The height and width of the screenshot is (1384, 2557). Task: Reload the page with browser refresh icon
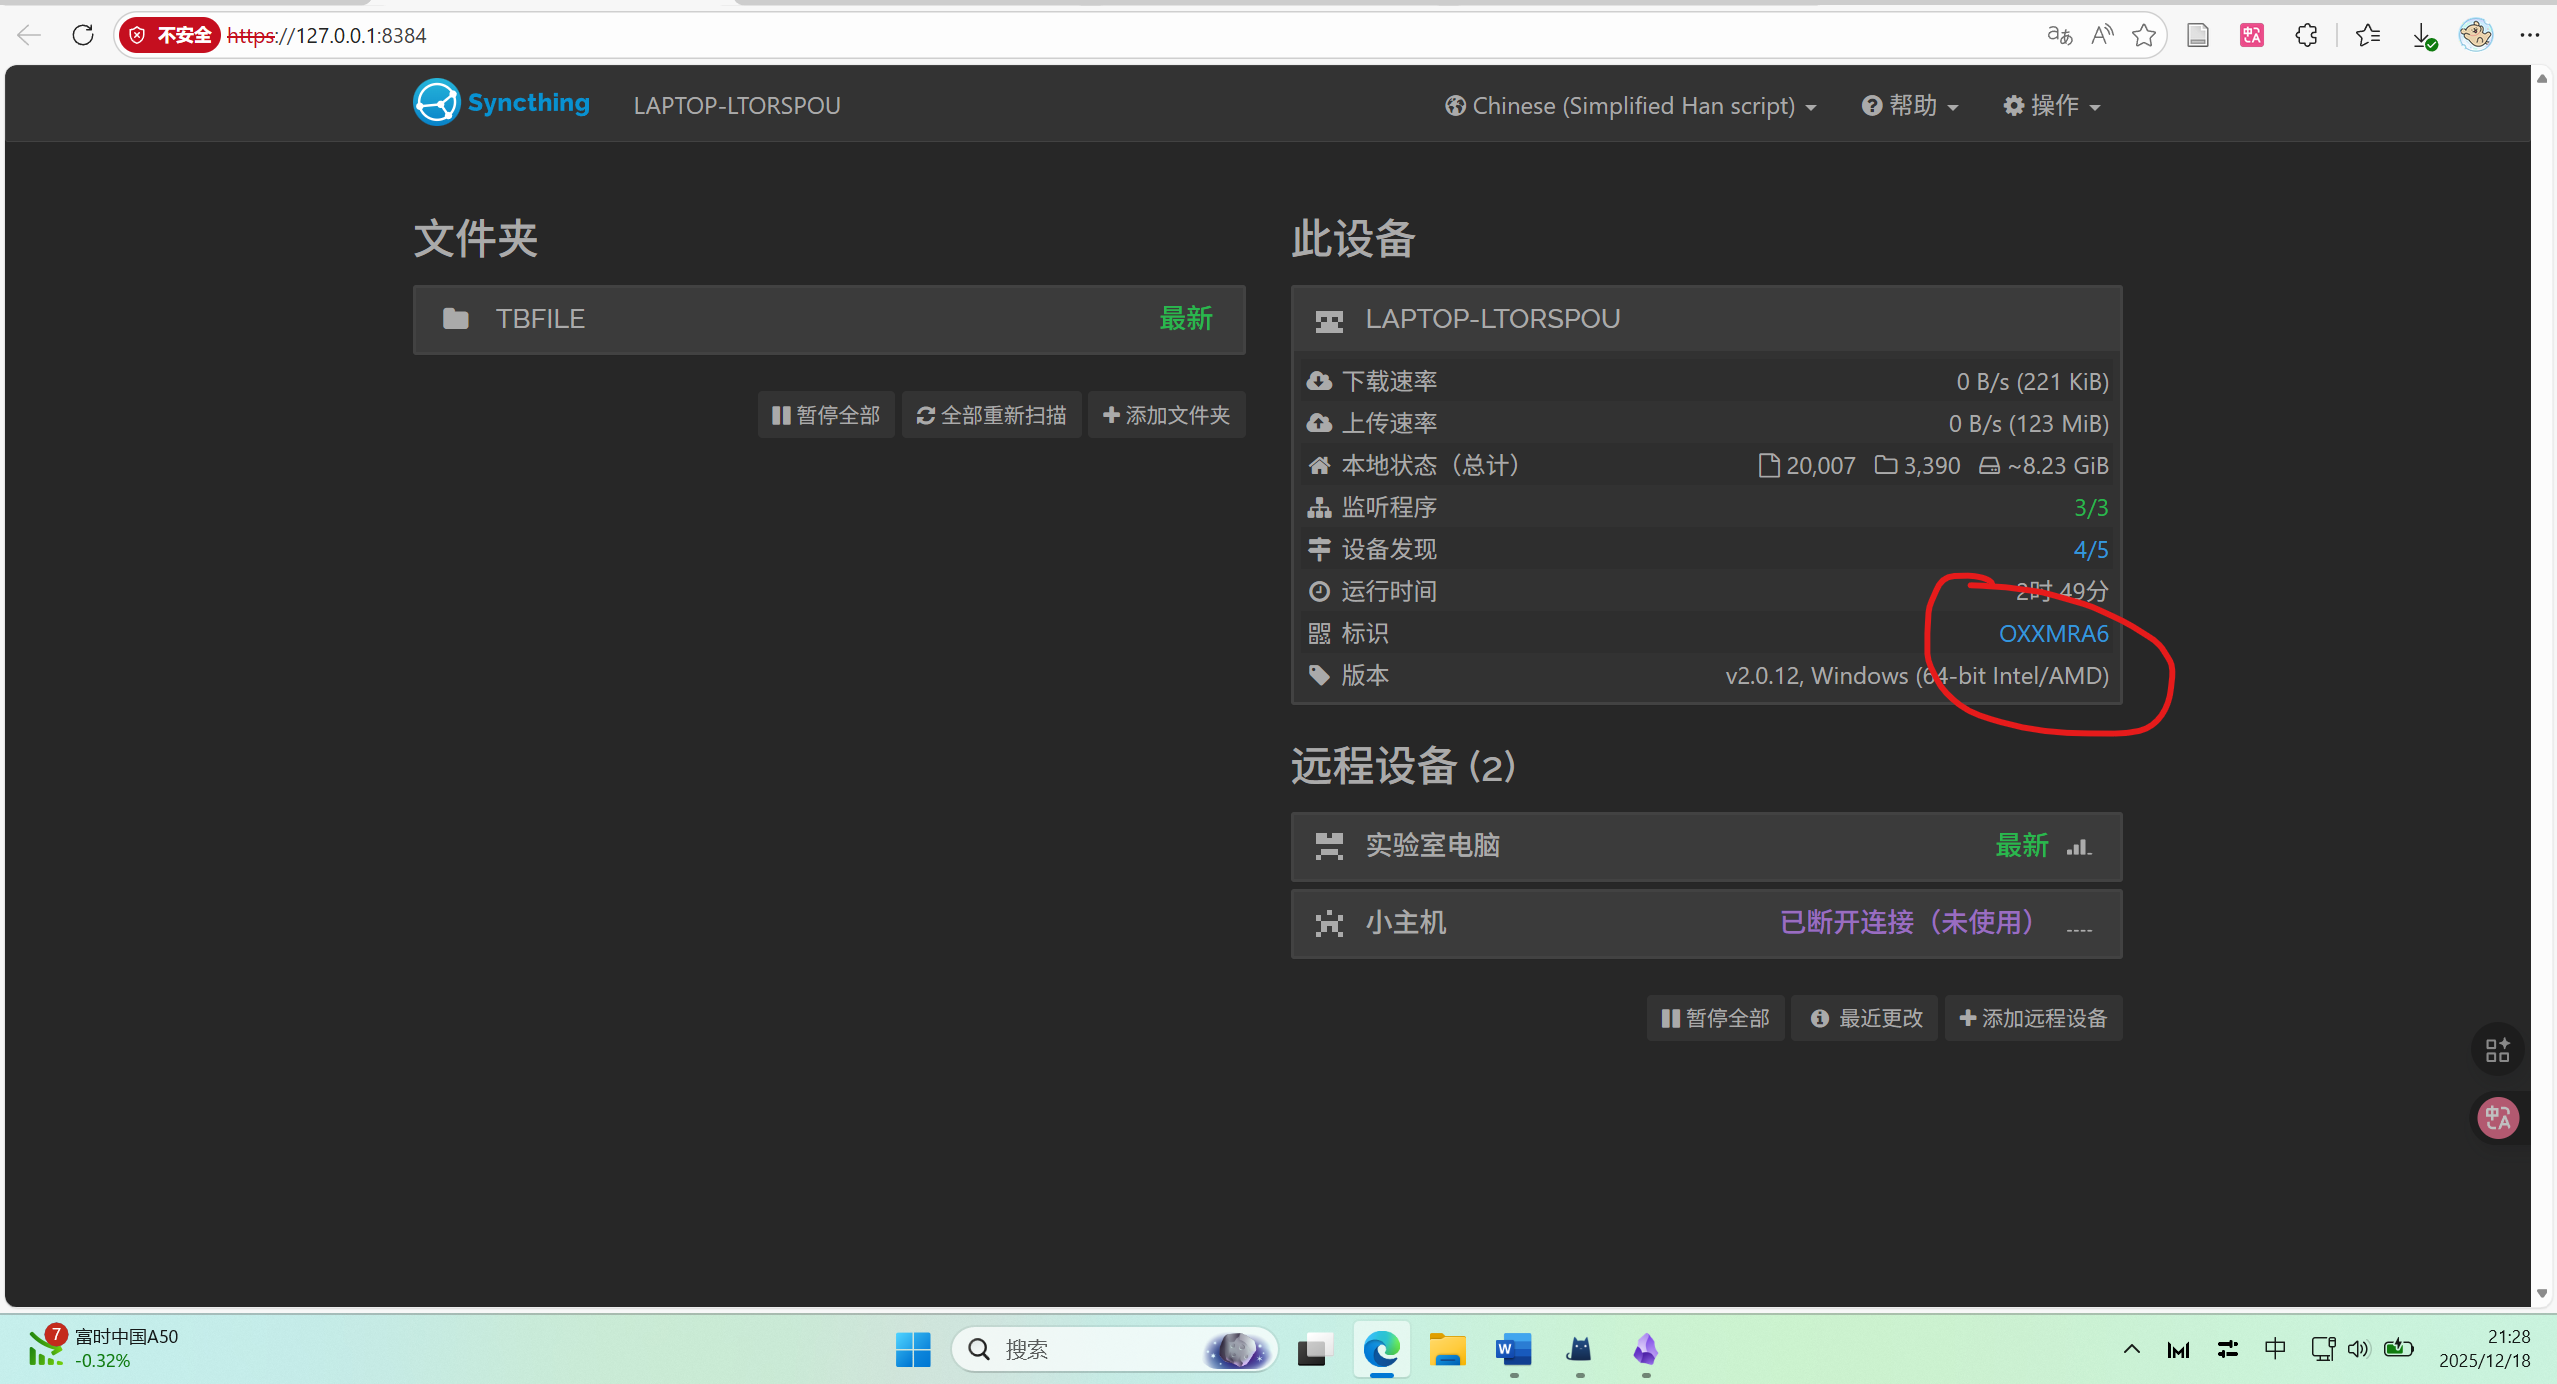pos(83,35)
